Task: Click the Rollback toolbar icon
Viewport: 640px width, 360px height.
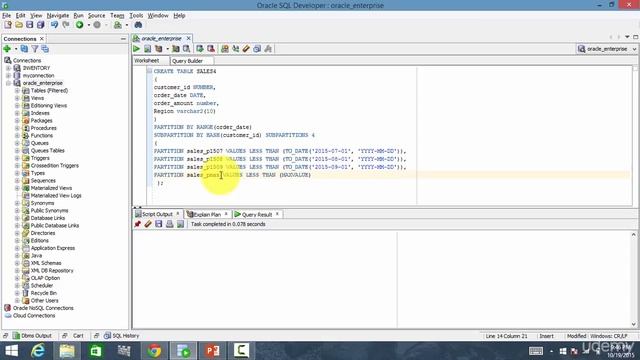Action: point(211,49)
